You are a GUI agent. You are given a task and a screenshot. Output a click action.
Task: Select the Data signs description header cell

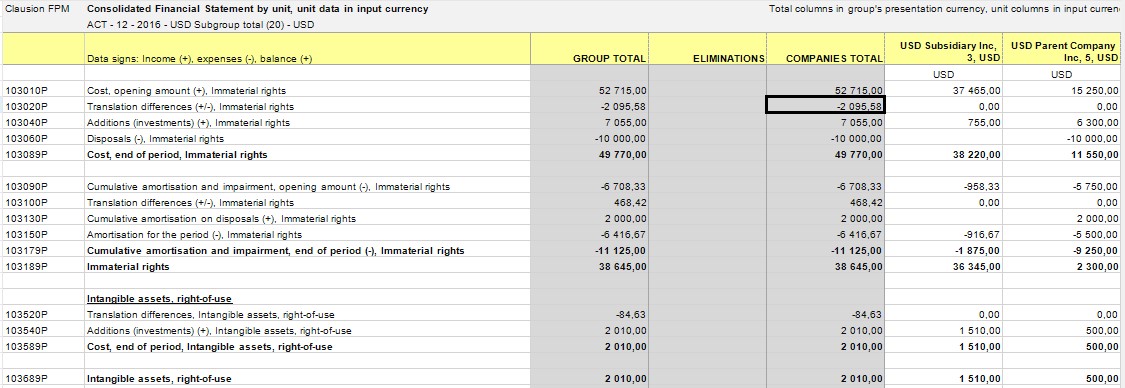pos(199,59)
